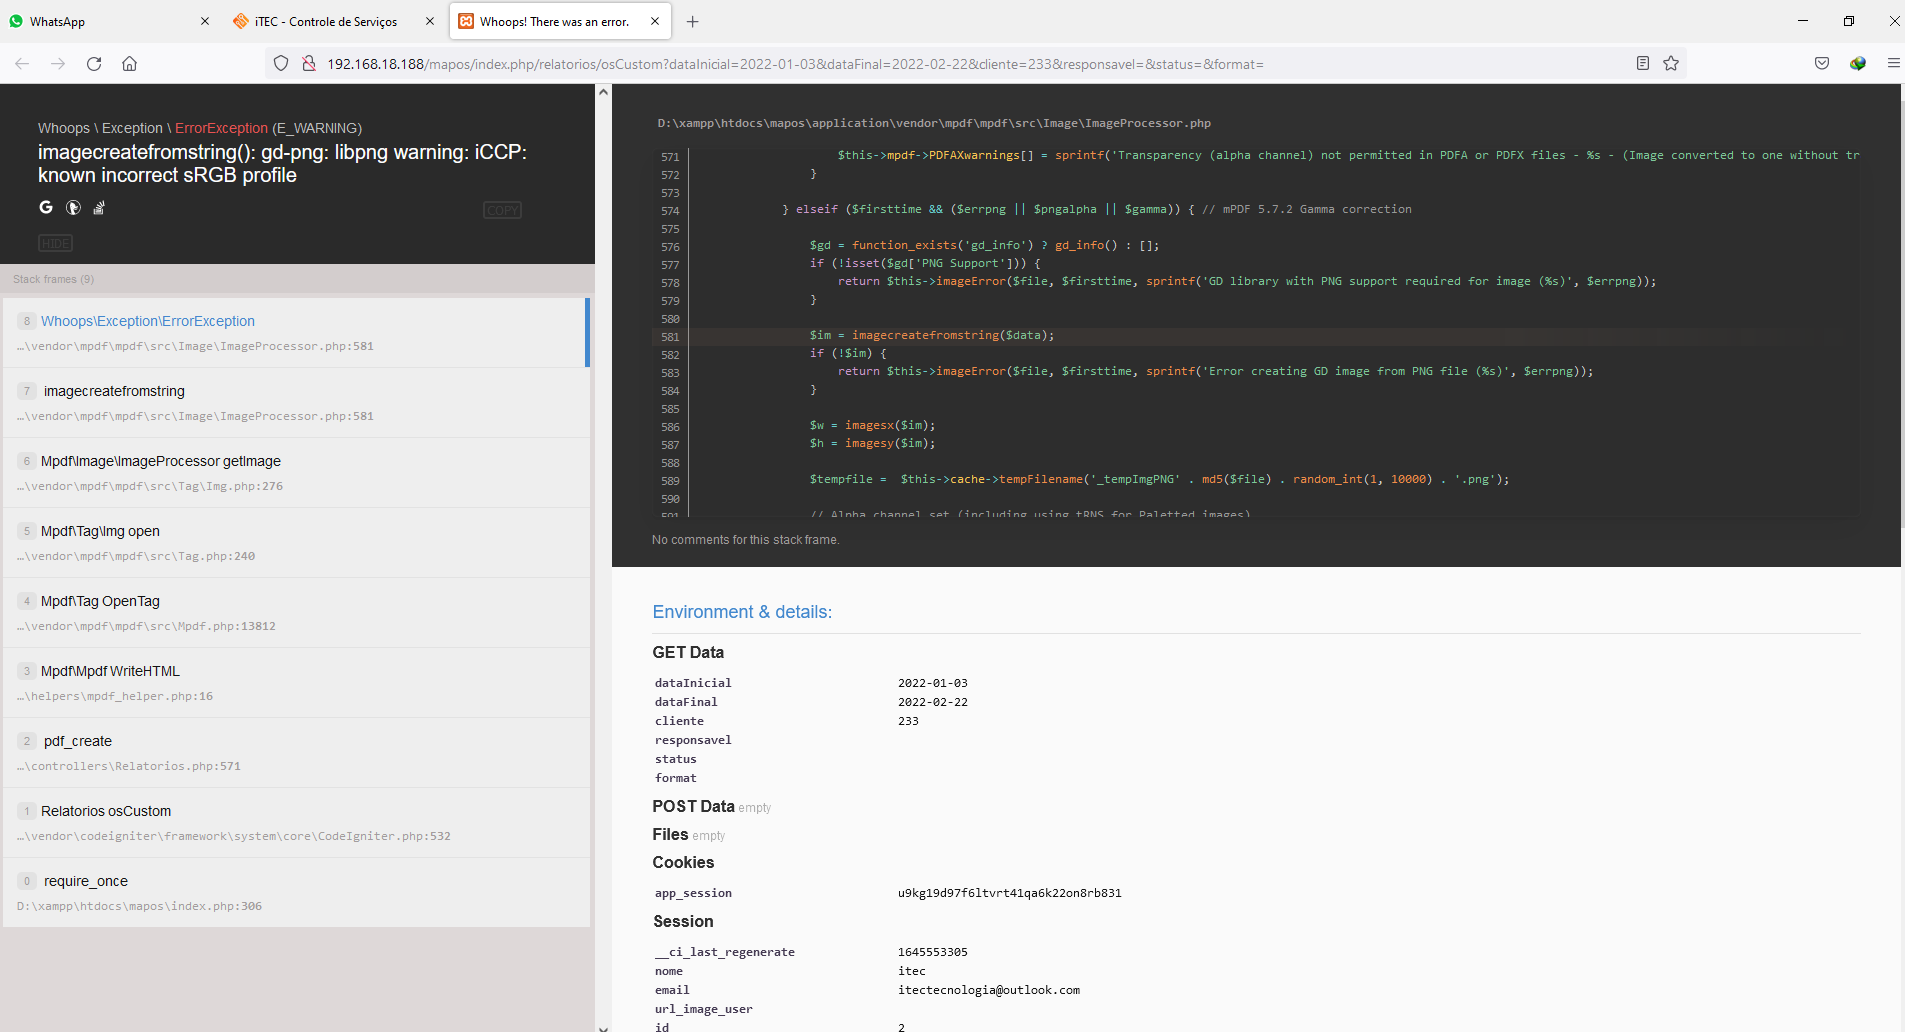Select frame Mpdf\Image\ImageProcessor getImage
This screenshot has height=1032, width=1905.
click(296, 473)
